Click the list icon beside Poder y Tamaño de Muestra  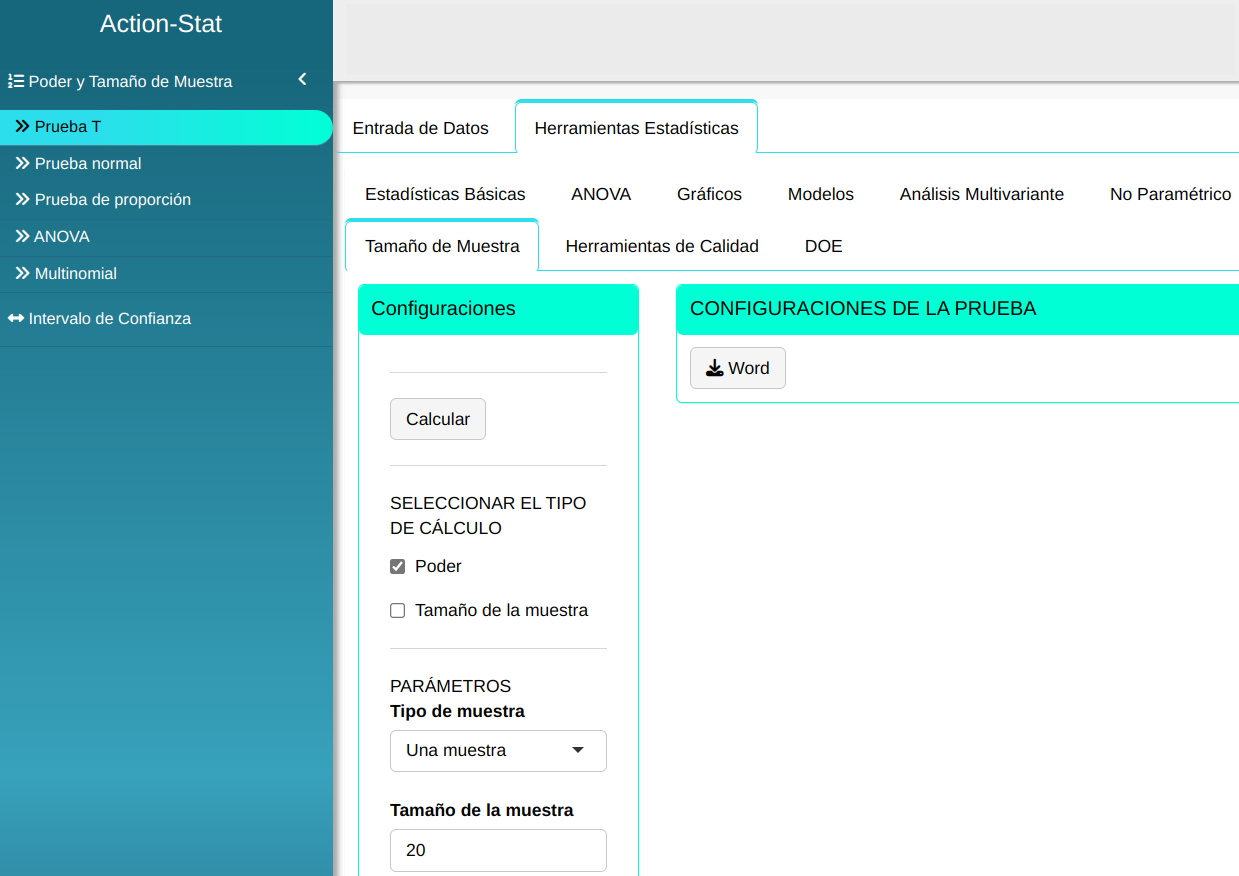(x=16, y=82)
